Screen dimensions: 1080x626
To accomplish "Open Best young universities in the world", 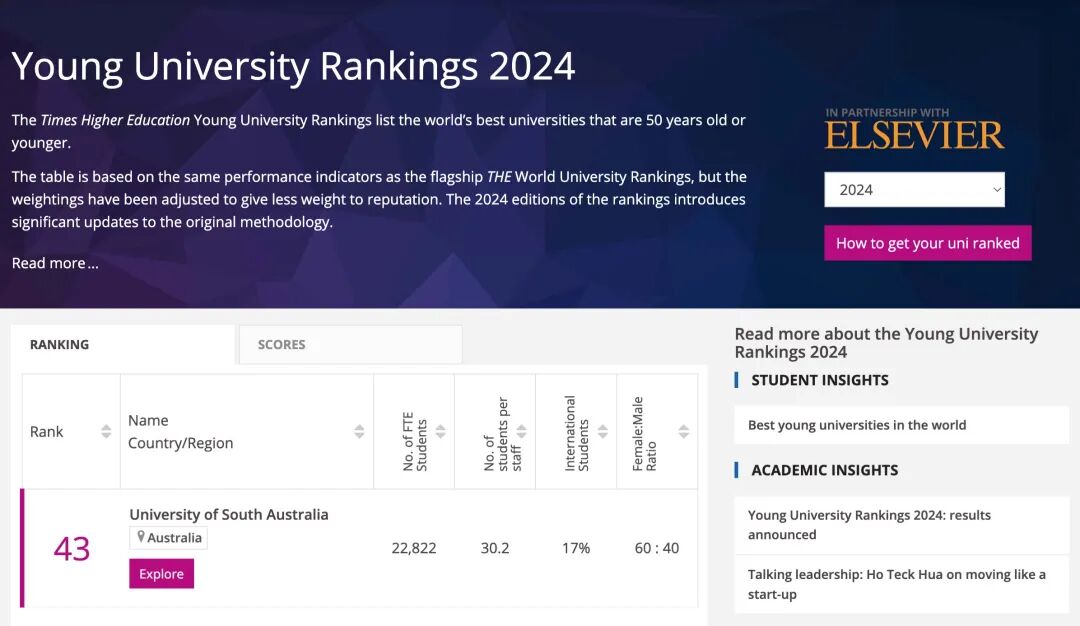I will [x=857, y=425].
